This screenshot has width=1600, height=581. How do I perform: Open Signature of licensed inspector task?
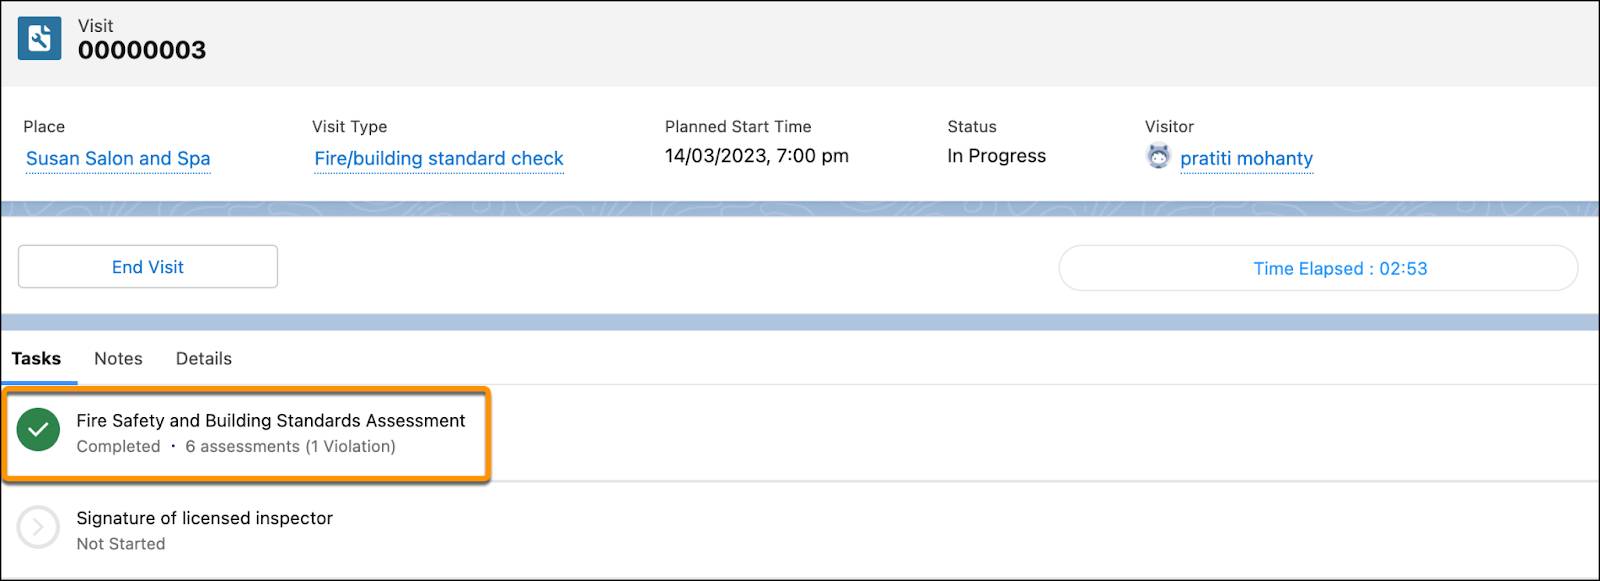coord(205,518)
